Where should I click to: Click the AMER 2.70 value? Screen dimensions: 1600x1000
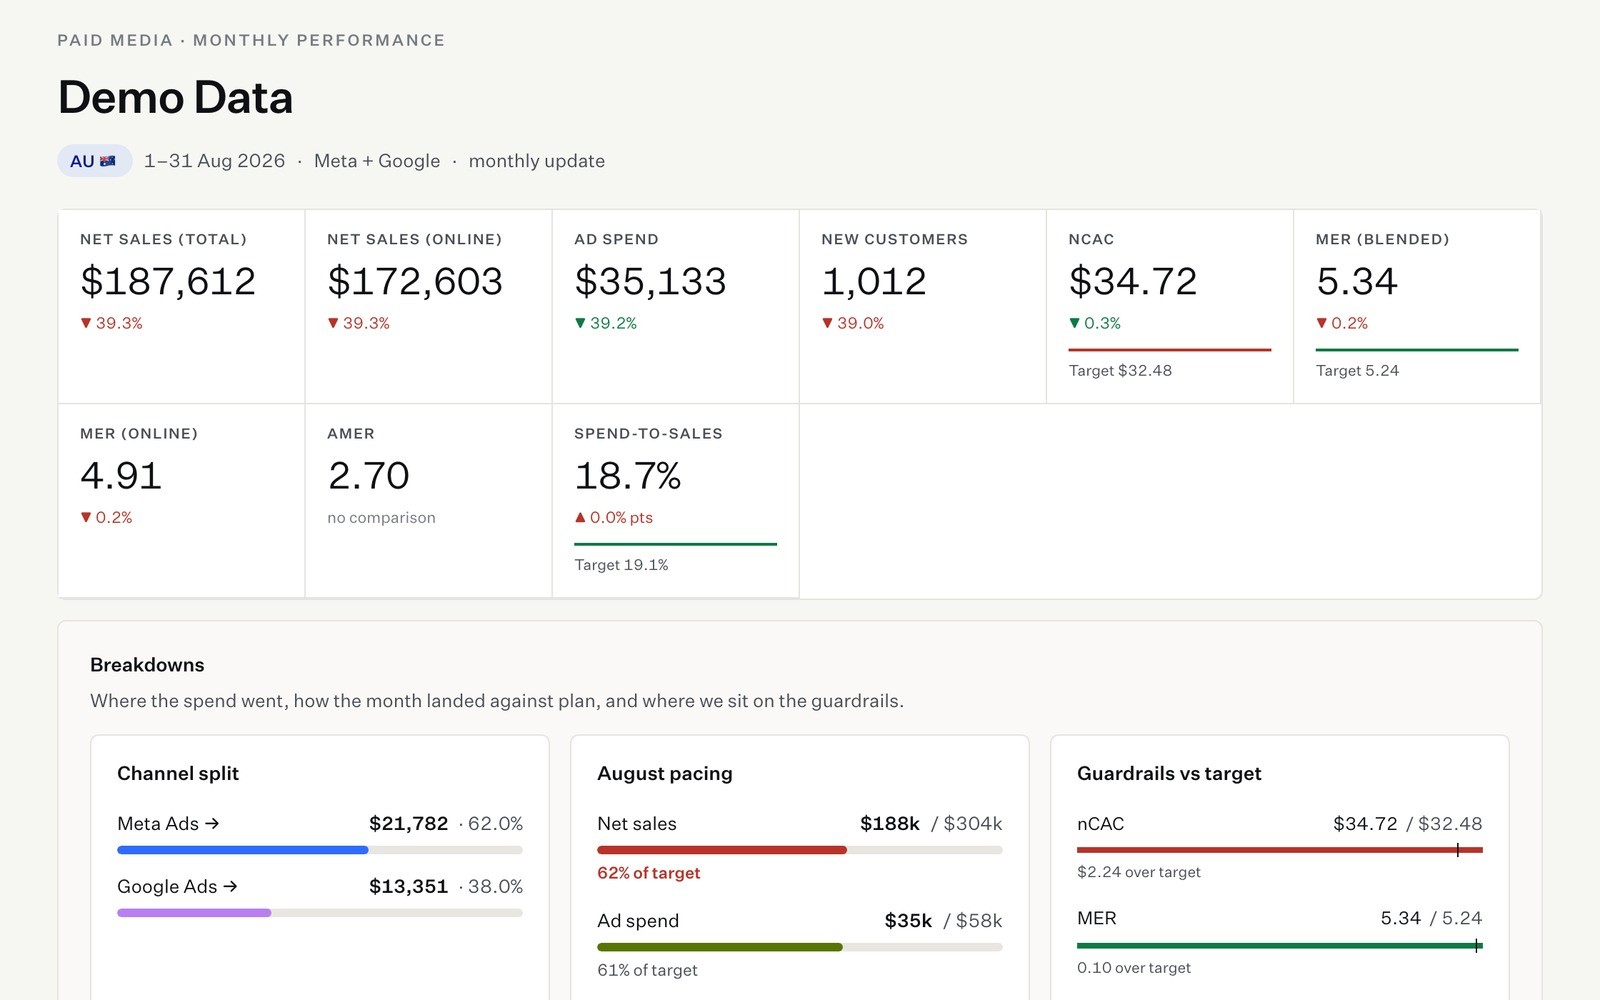tap(369, 476)
